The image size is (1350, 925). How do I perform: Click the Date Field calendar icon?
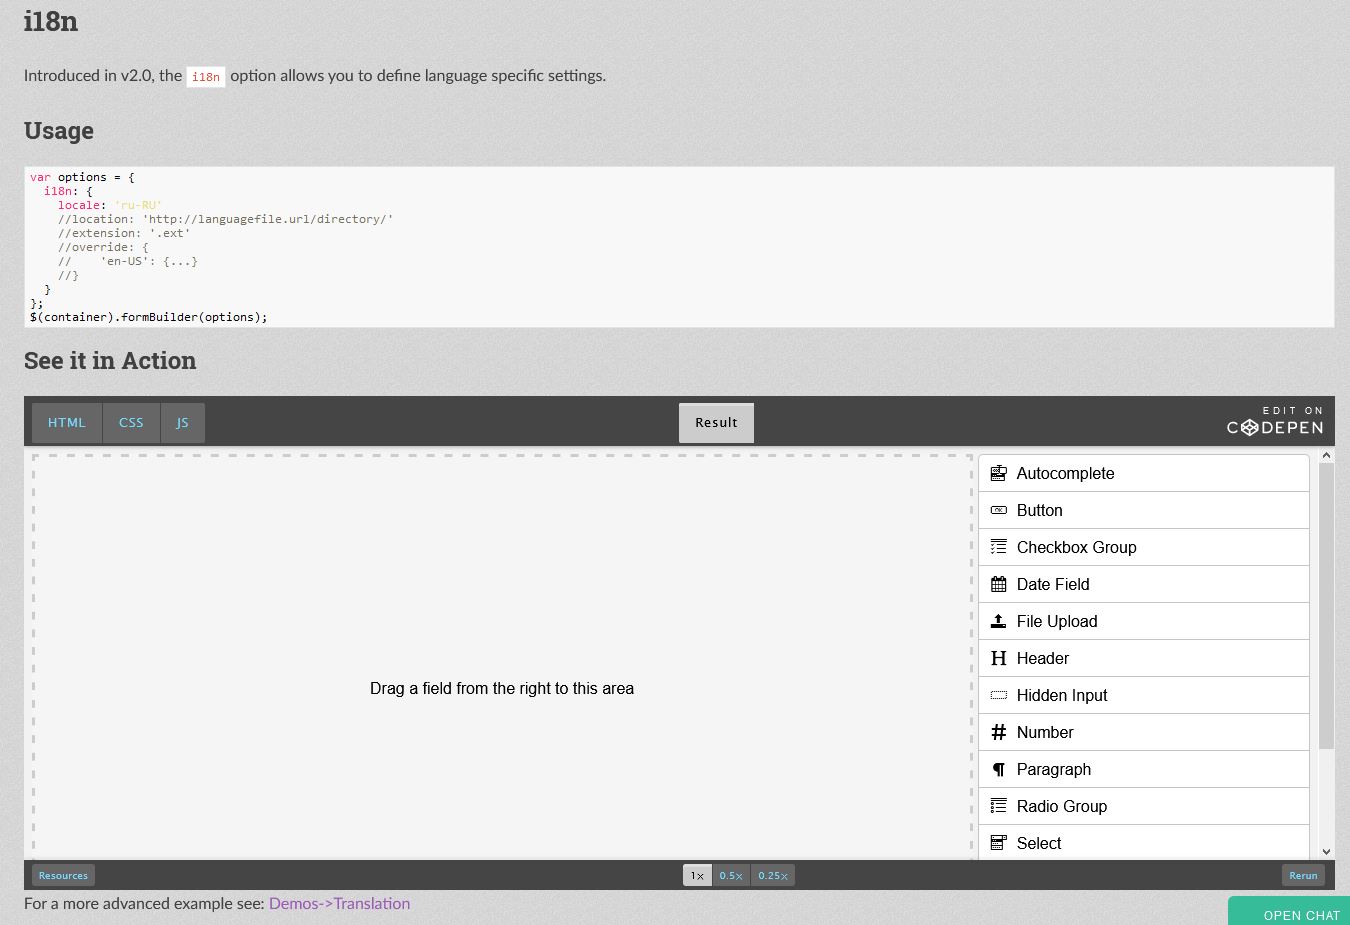998,584
